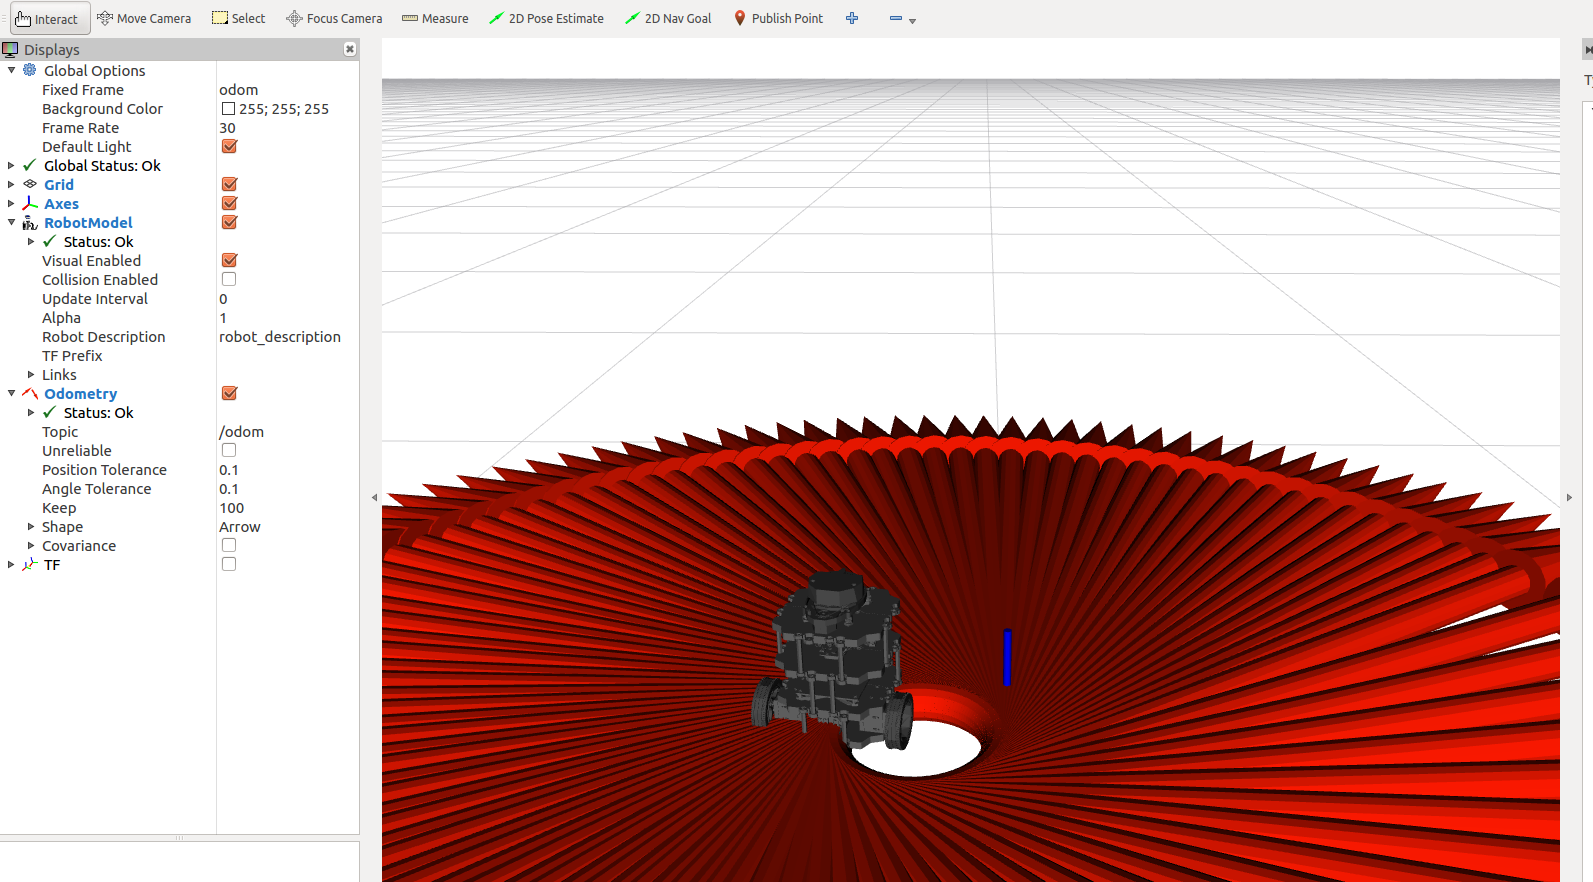Enable the Covariance checkbox
The height and width of the screenshot is (882, 1593).
[x=229, y=545]
